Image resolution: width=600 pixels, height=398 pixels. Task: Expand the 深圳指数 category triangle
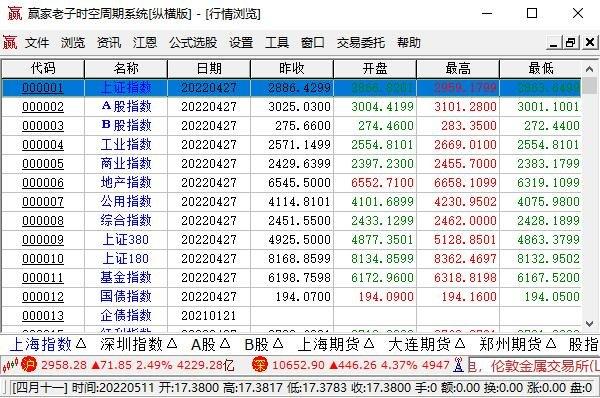coord(172,344)
